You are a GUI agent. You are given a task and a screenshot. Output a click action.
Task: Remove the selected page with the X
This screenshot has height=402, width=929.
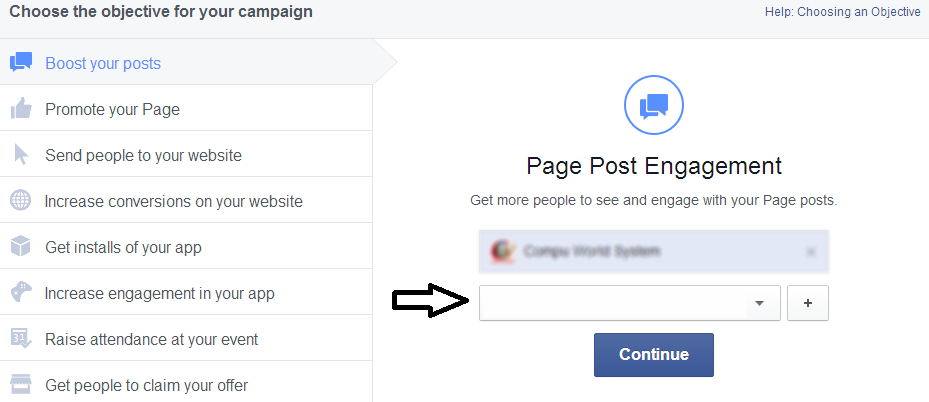click(811, 252)
